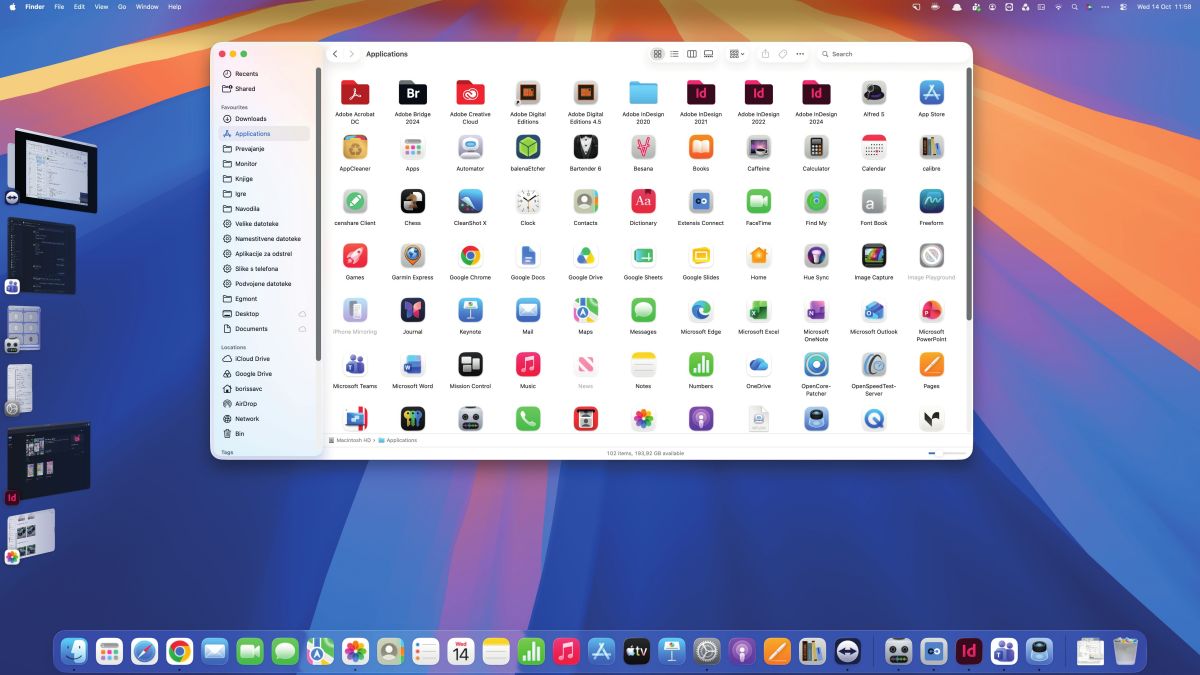This screenshot has width=1200, height=675.
Task: Open the group-by dropdown in toolbar
Action: pos(736,54)
